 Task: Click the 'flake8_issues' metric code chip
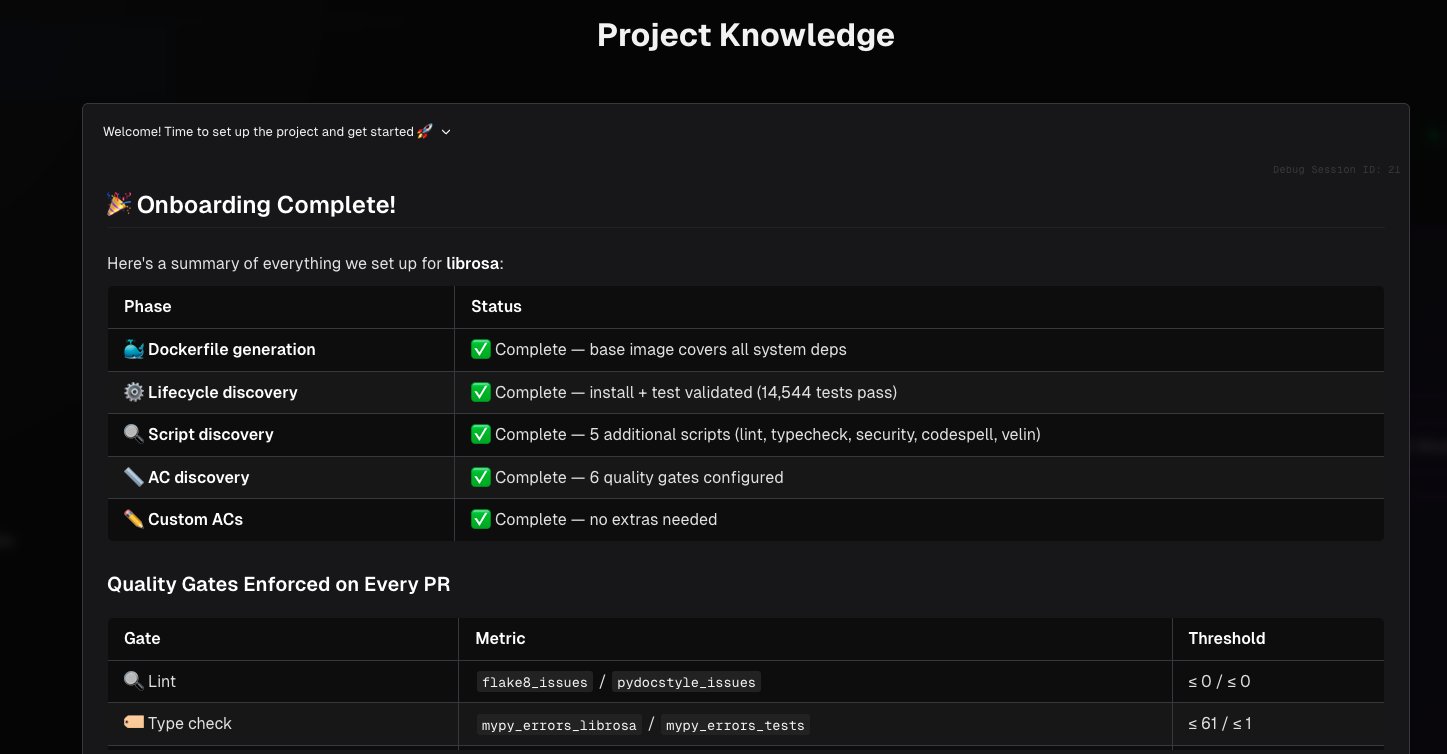534,683
